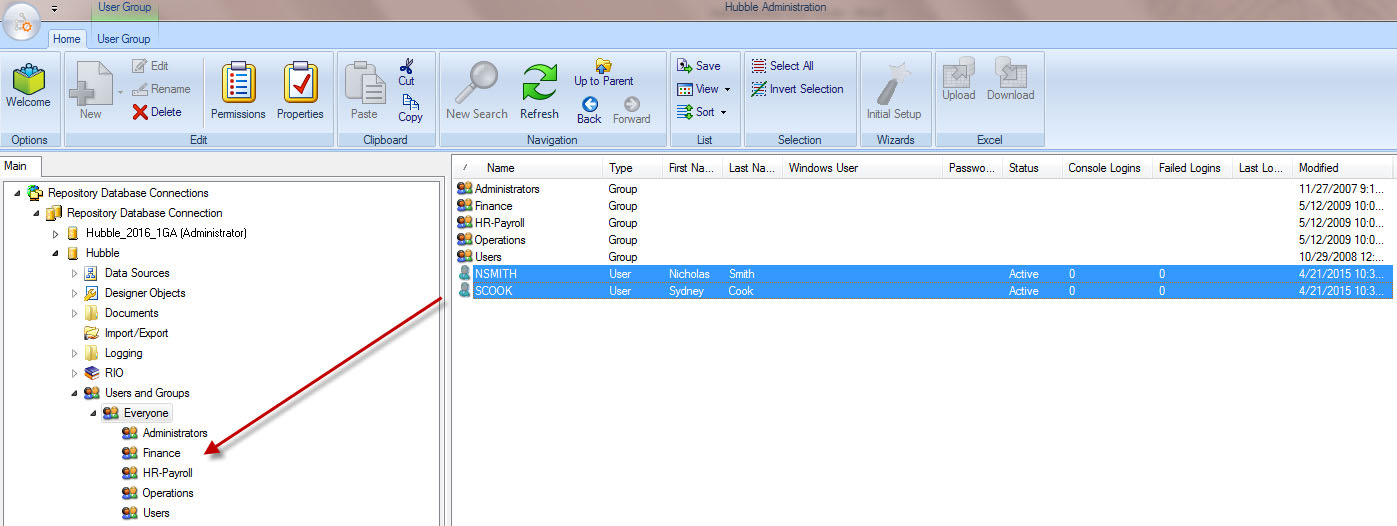Click the Copy icon in Clipboard
Image resolution: width=1397 pixels, height=526 pixels.
(410, 103)
